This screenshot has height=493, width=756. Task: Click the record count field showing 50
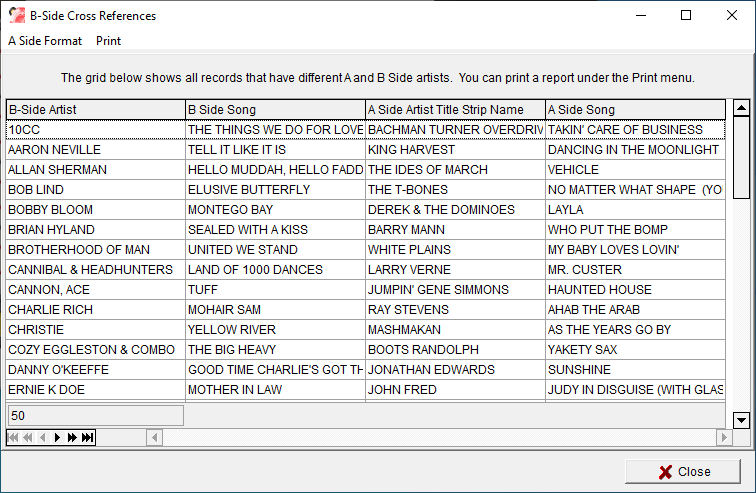(95, 415)
